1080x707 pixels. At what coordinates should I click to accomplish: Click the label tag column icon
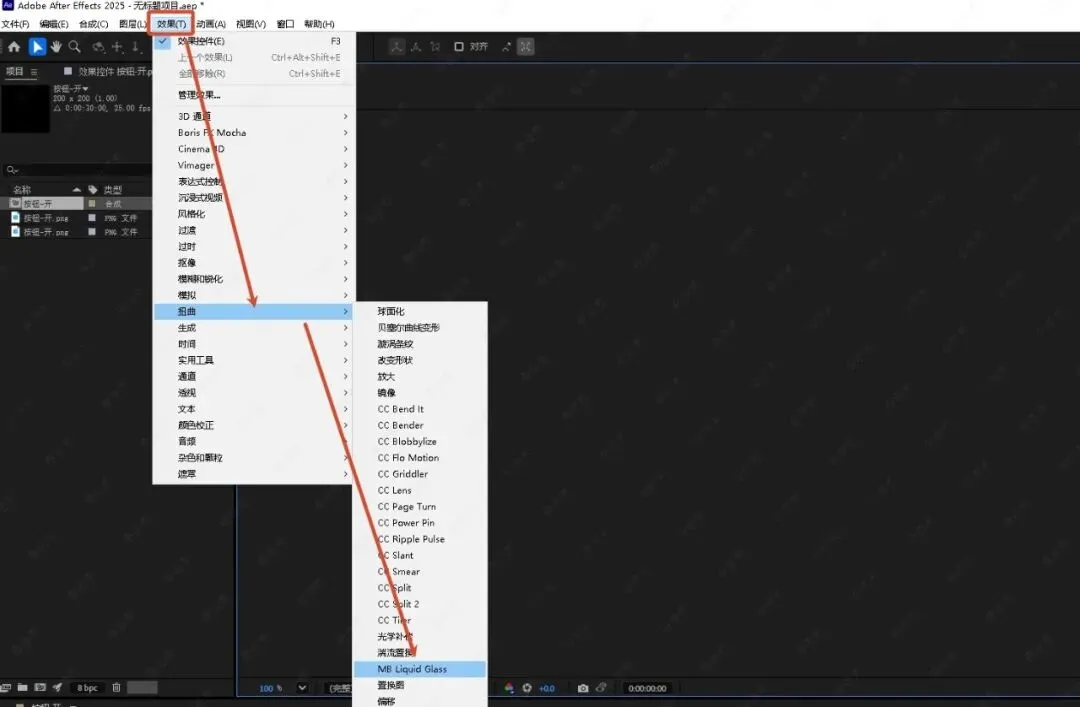92,189
